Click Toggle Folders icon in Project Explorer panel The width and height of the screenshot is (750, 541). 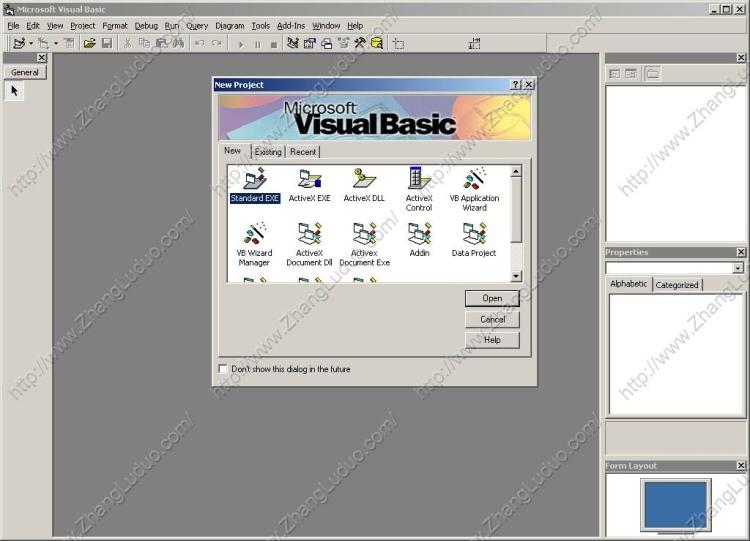(652, 74)
